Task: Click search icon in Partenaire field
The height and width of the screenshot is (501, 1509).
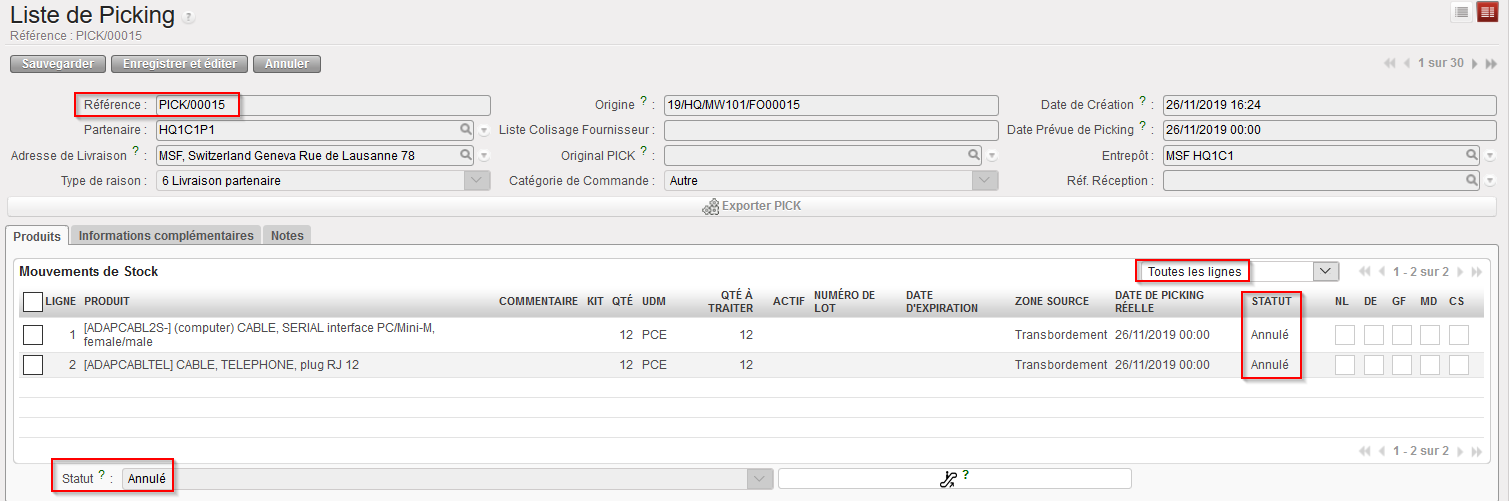Action: pos(466,130)
